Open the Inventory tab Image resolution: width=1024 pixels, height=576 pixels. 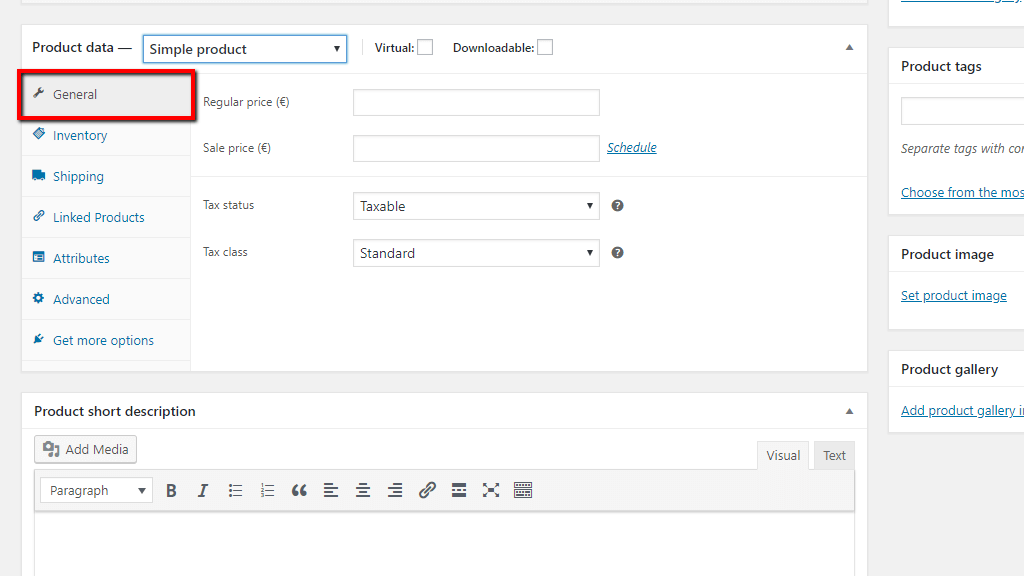(x=106, y=135)
